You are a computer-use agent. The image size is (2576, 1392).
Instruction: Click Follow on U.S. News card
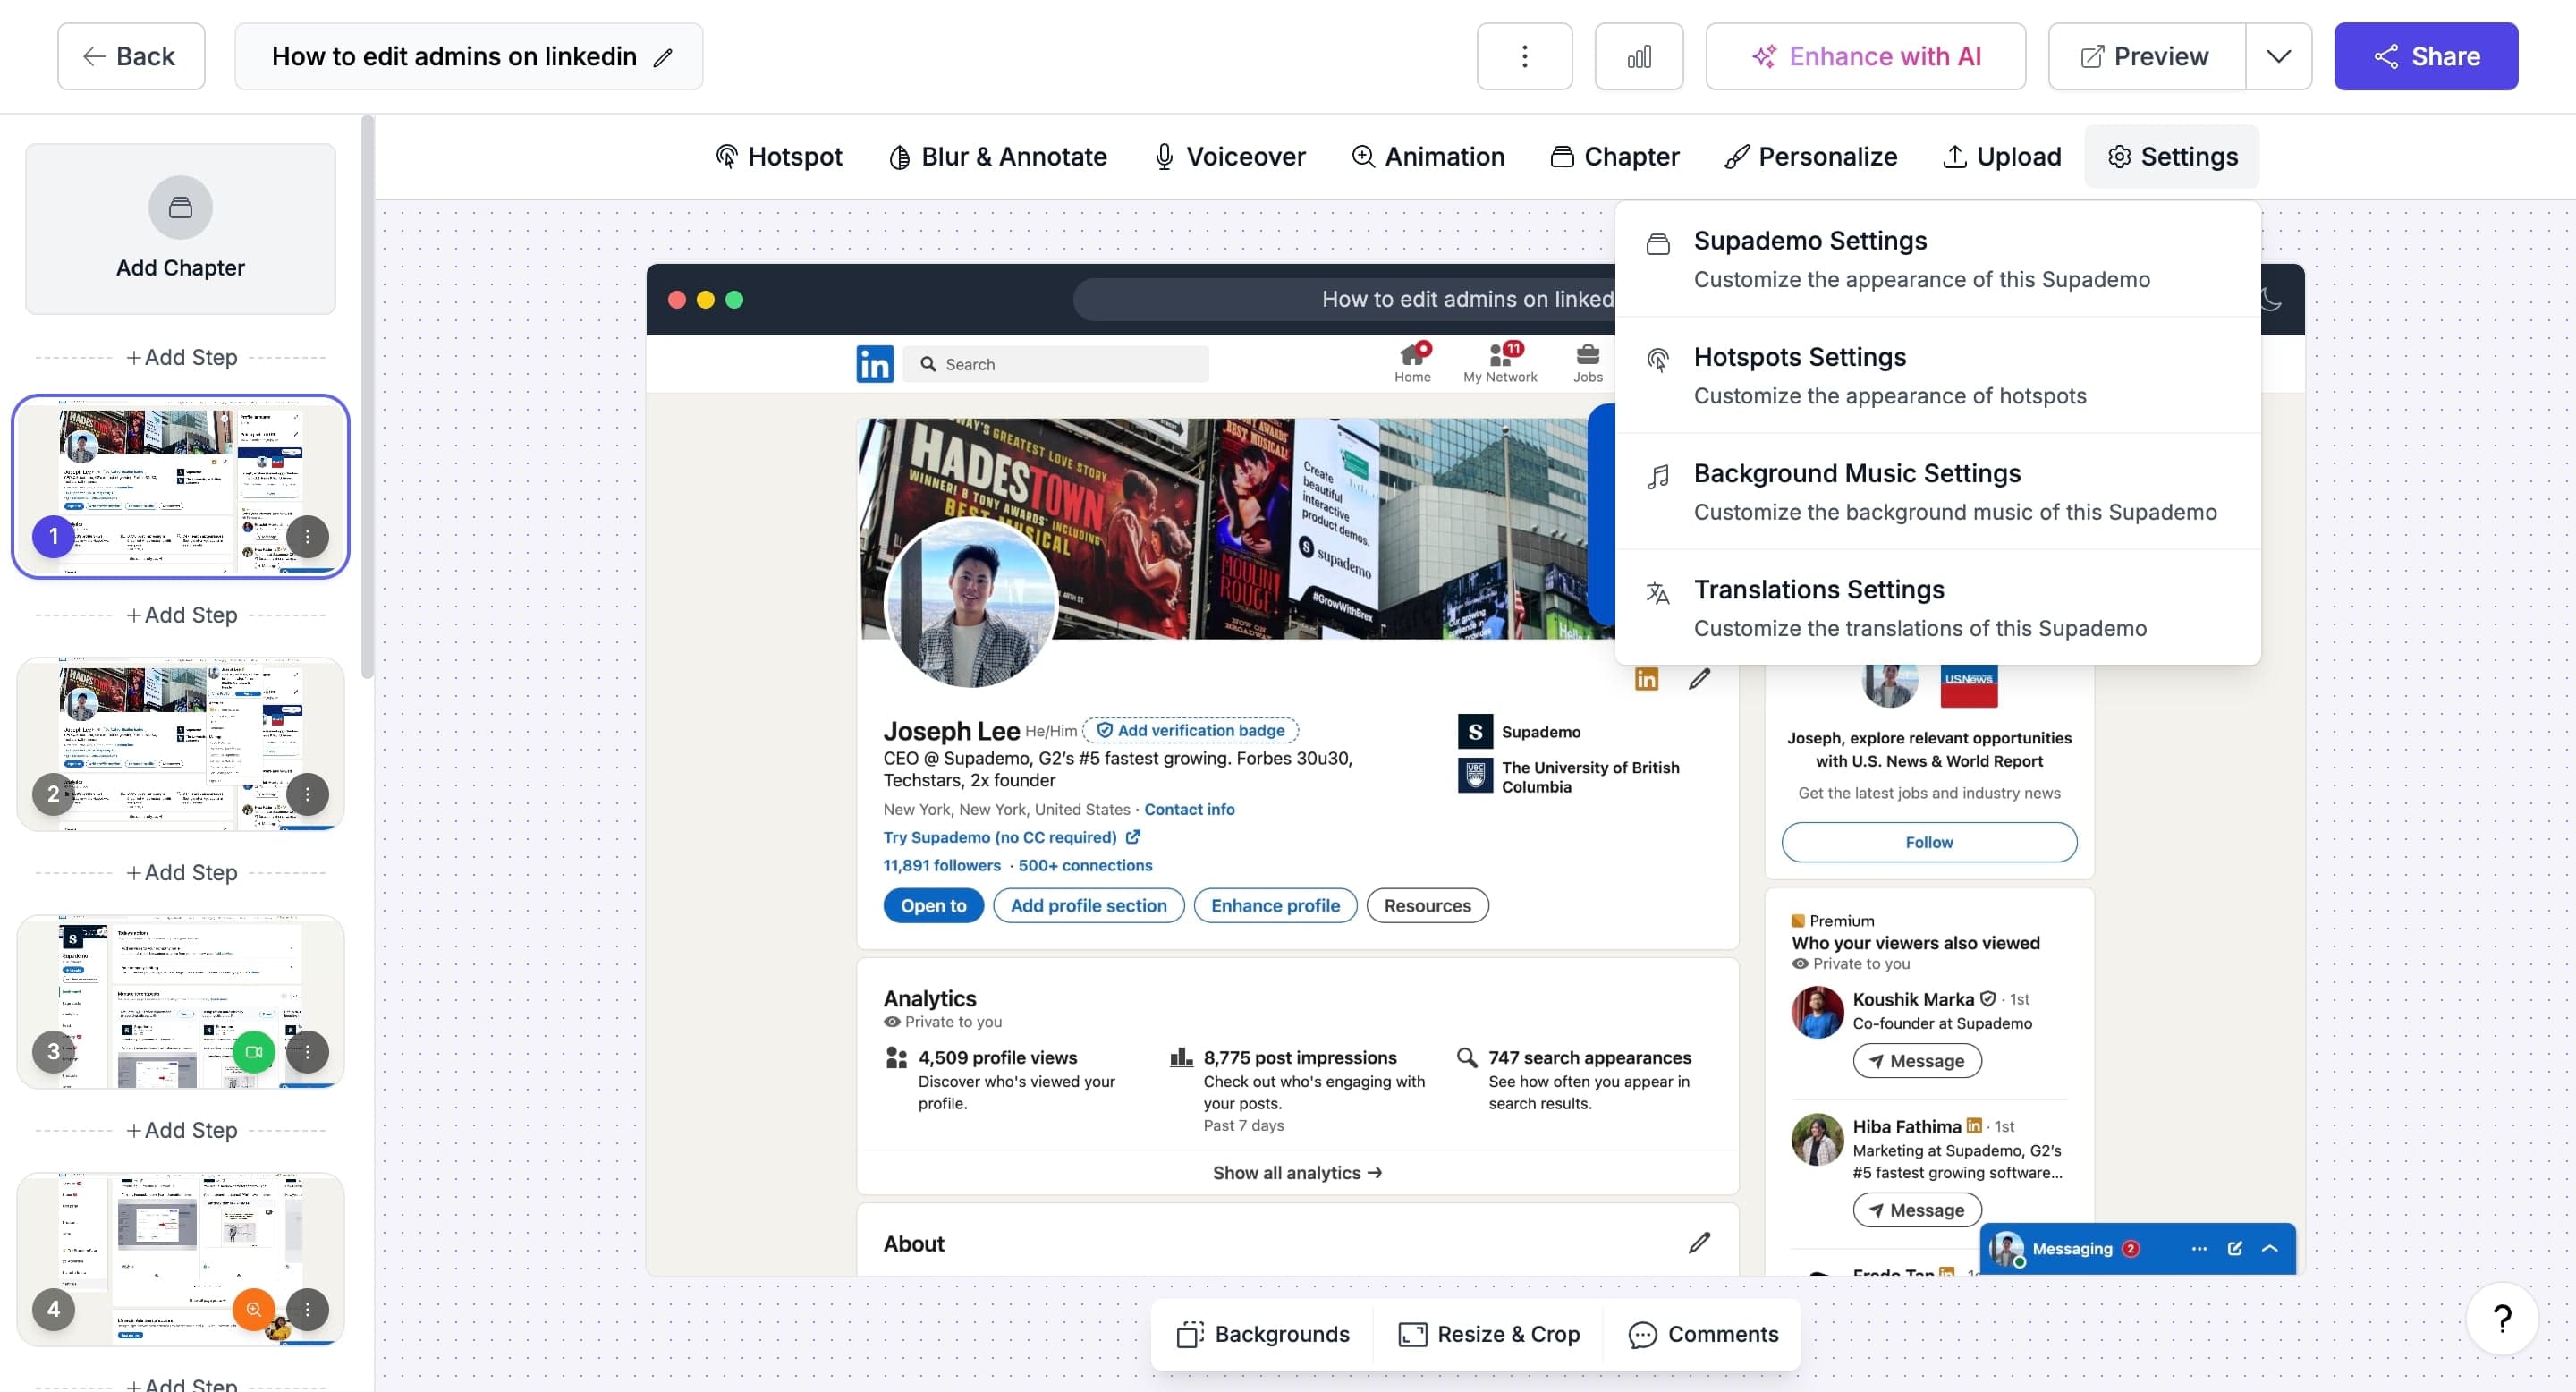pos(1929,842)
